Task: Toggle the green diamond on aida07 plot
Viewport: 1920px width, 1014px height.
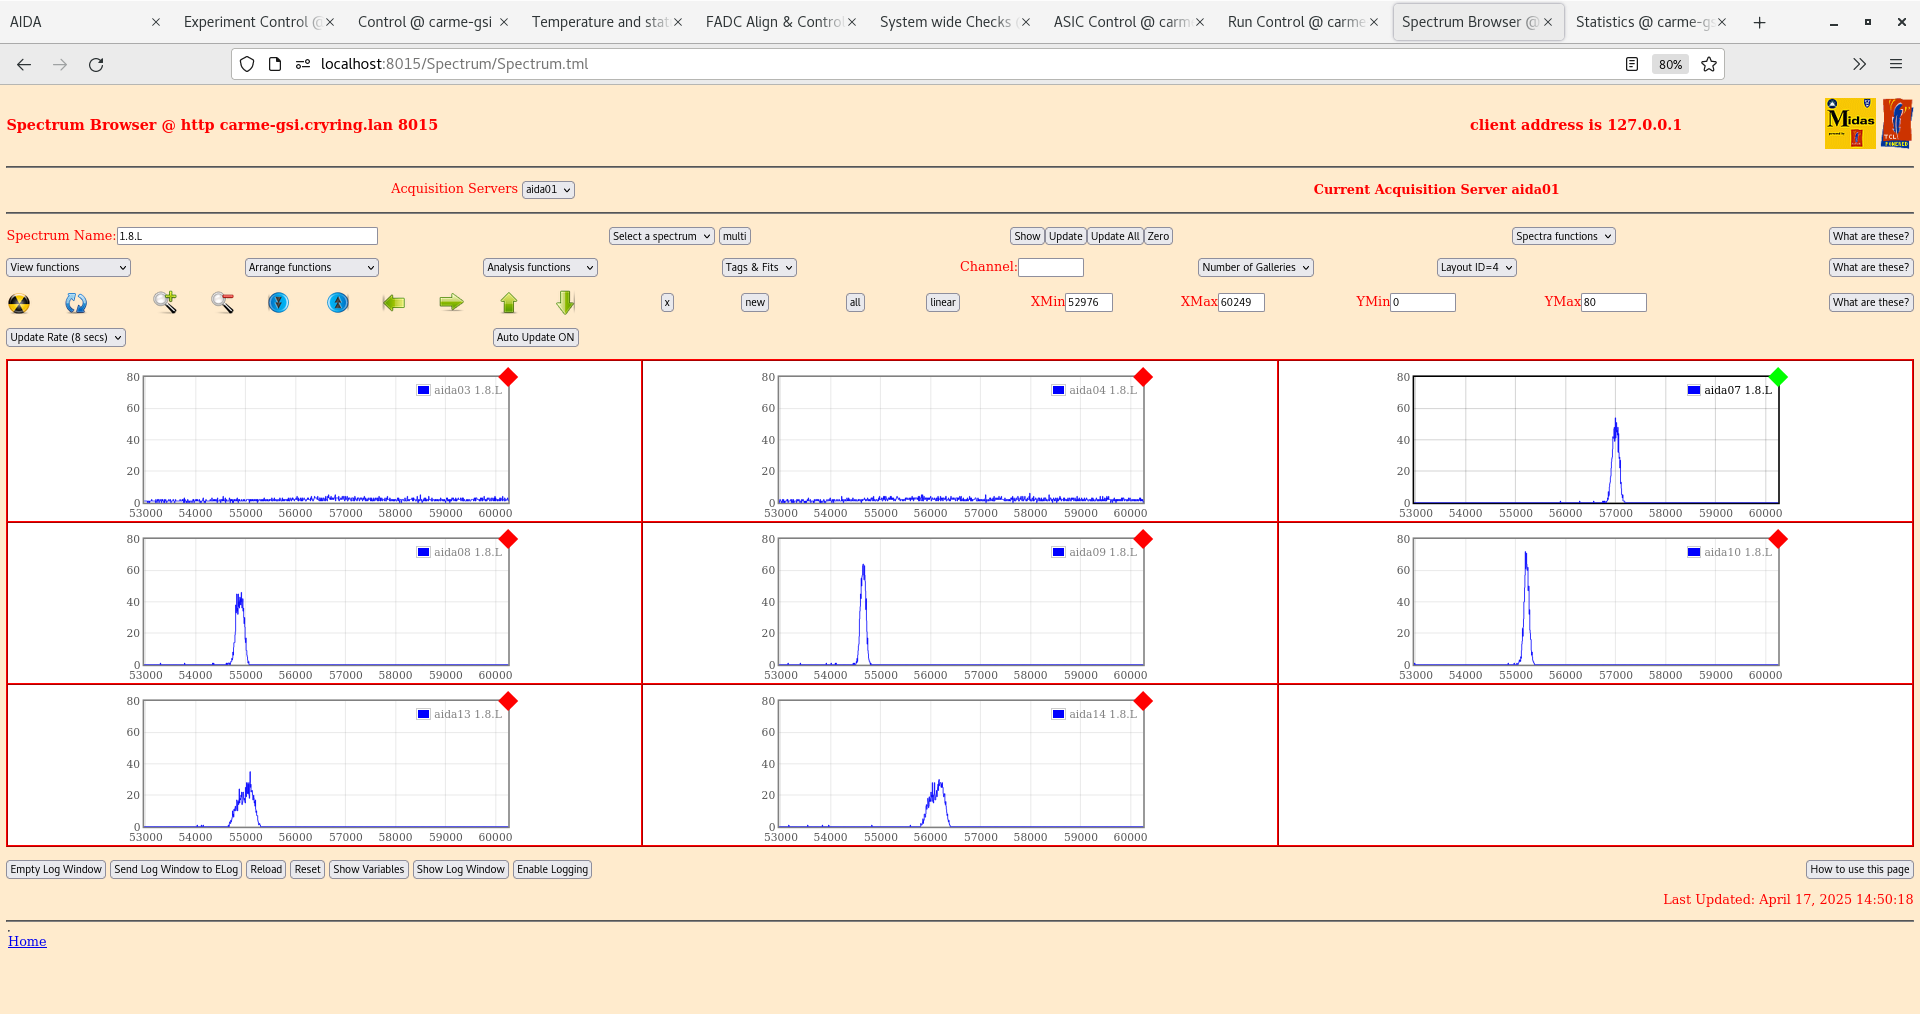Action: [x=1778, y=377]
